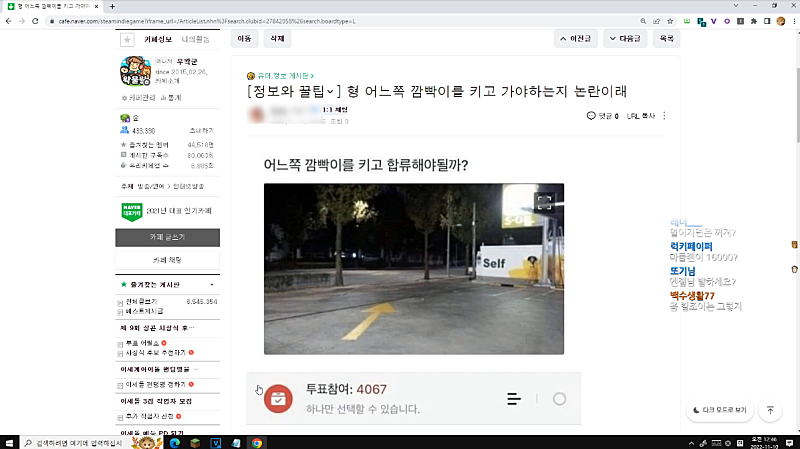Expand the 즐겨찾는 게시판 section arrow
This screenshot has width=800, height=449.
pos(211,285)
